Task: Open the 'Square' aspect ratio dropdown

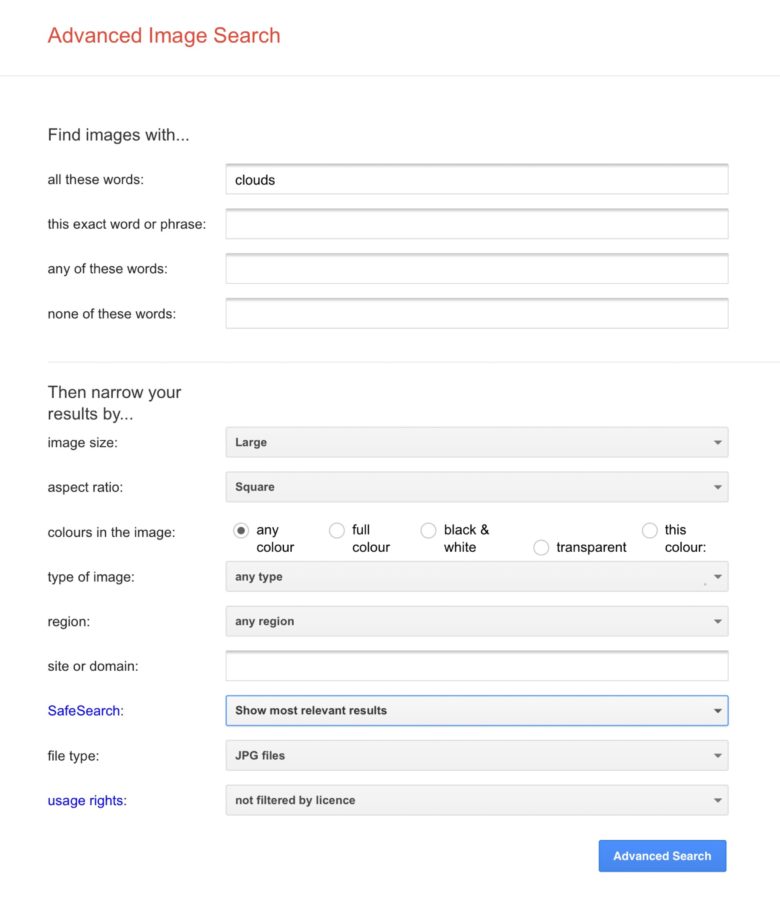Action: point(477,487)
